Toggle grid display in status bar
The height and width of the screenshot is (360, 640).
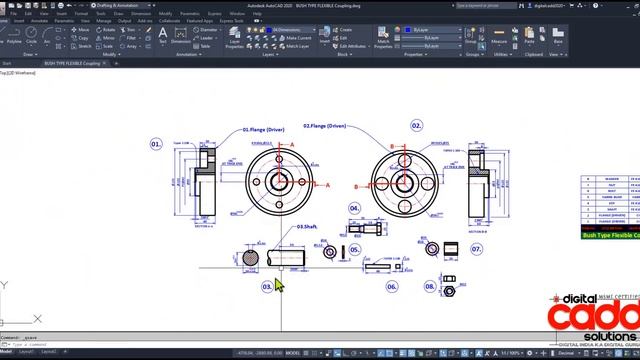[x=306, y=353]
